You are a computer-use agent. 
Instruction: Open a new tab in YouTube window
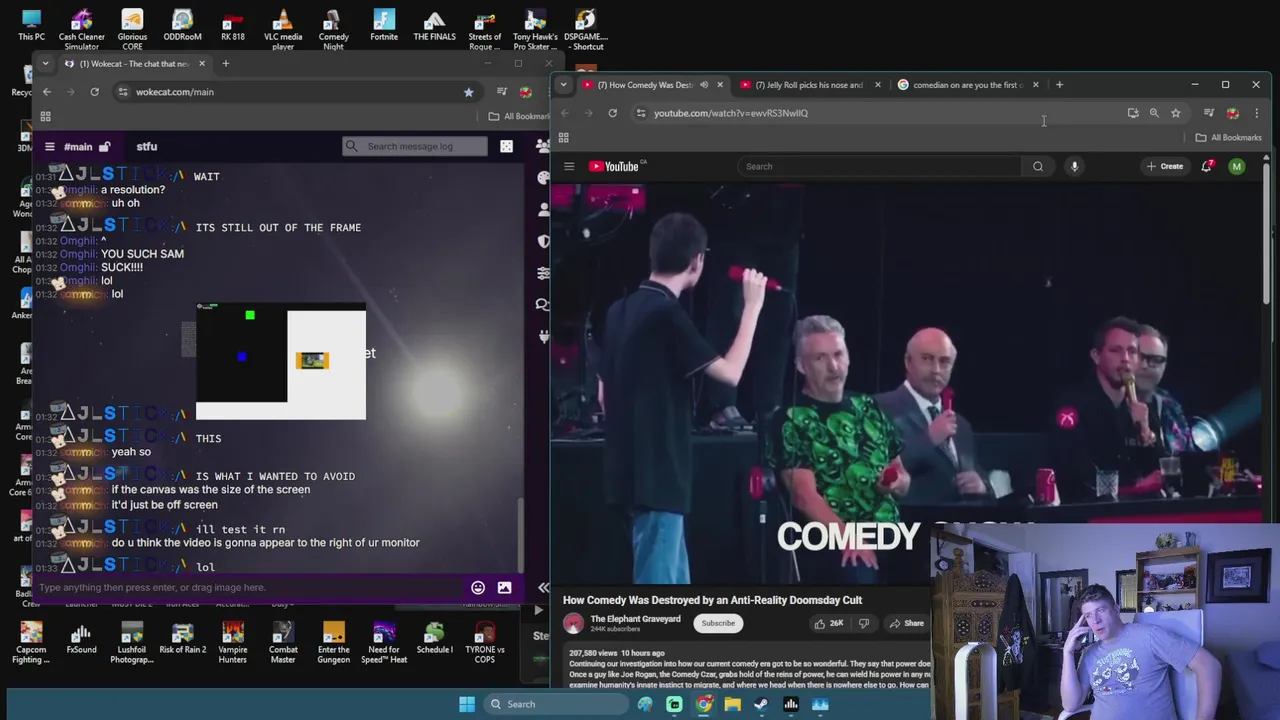[1059, 85]
